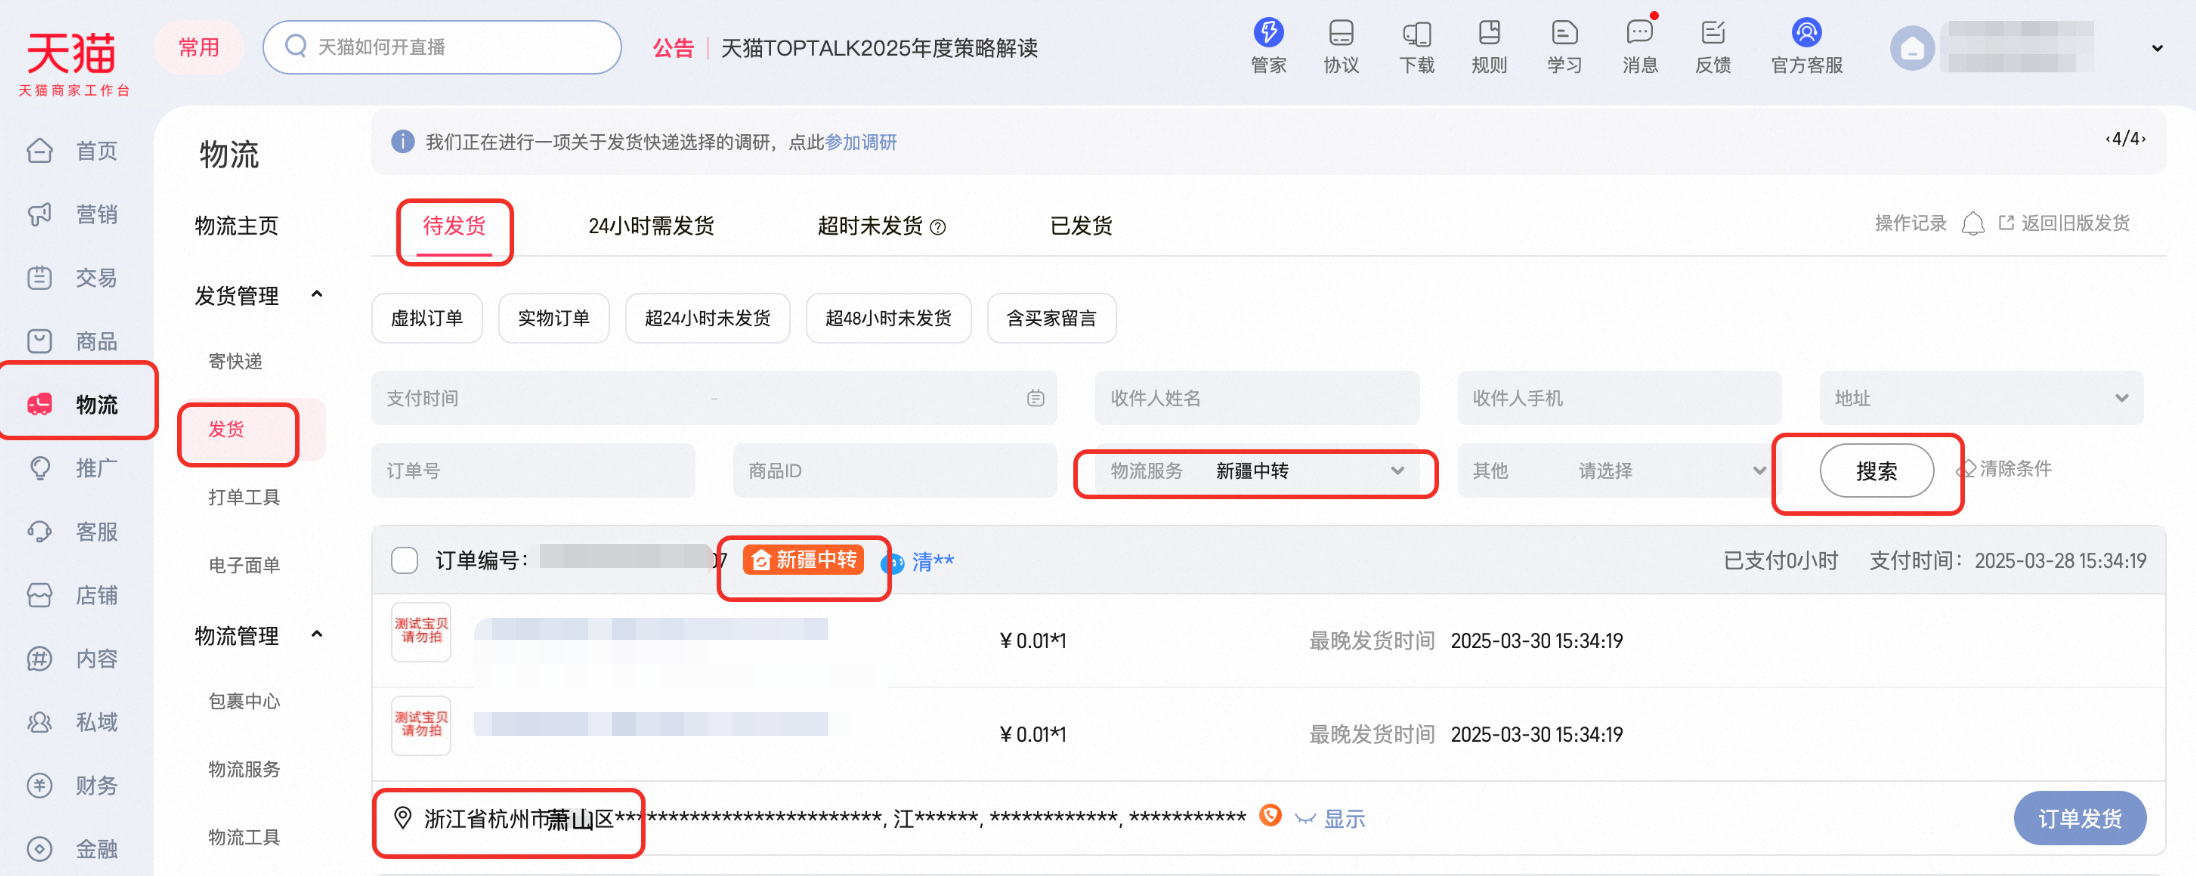This screenshot has height=876, width=2196.
Task: Tick the order number checkbox
Action: click(405, 560)
